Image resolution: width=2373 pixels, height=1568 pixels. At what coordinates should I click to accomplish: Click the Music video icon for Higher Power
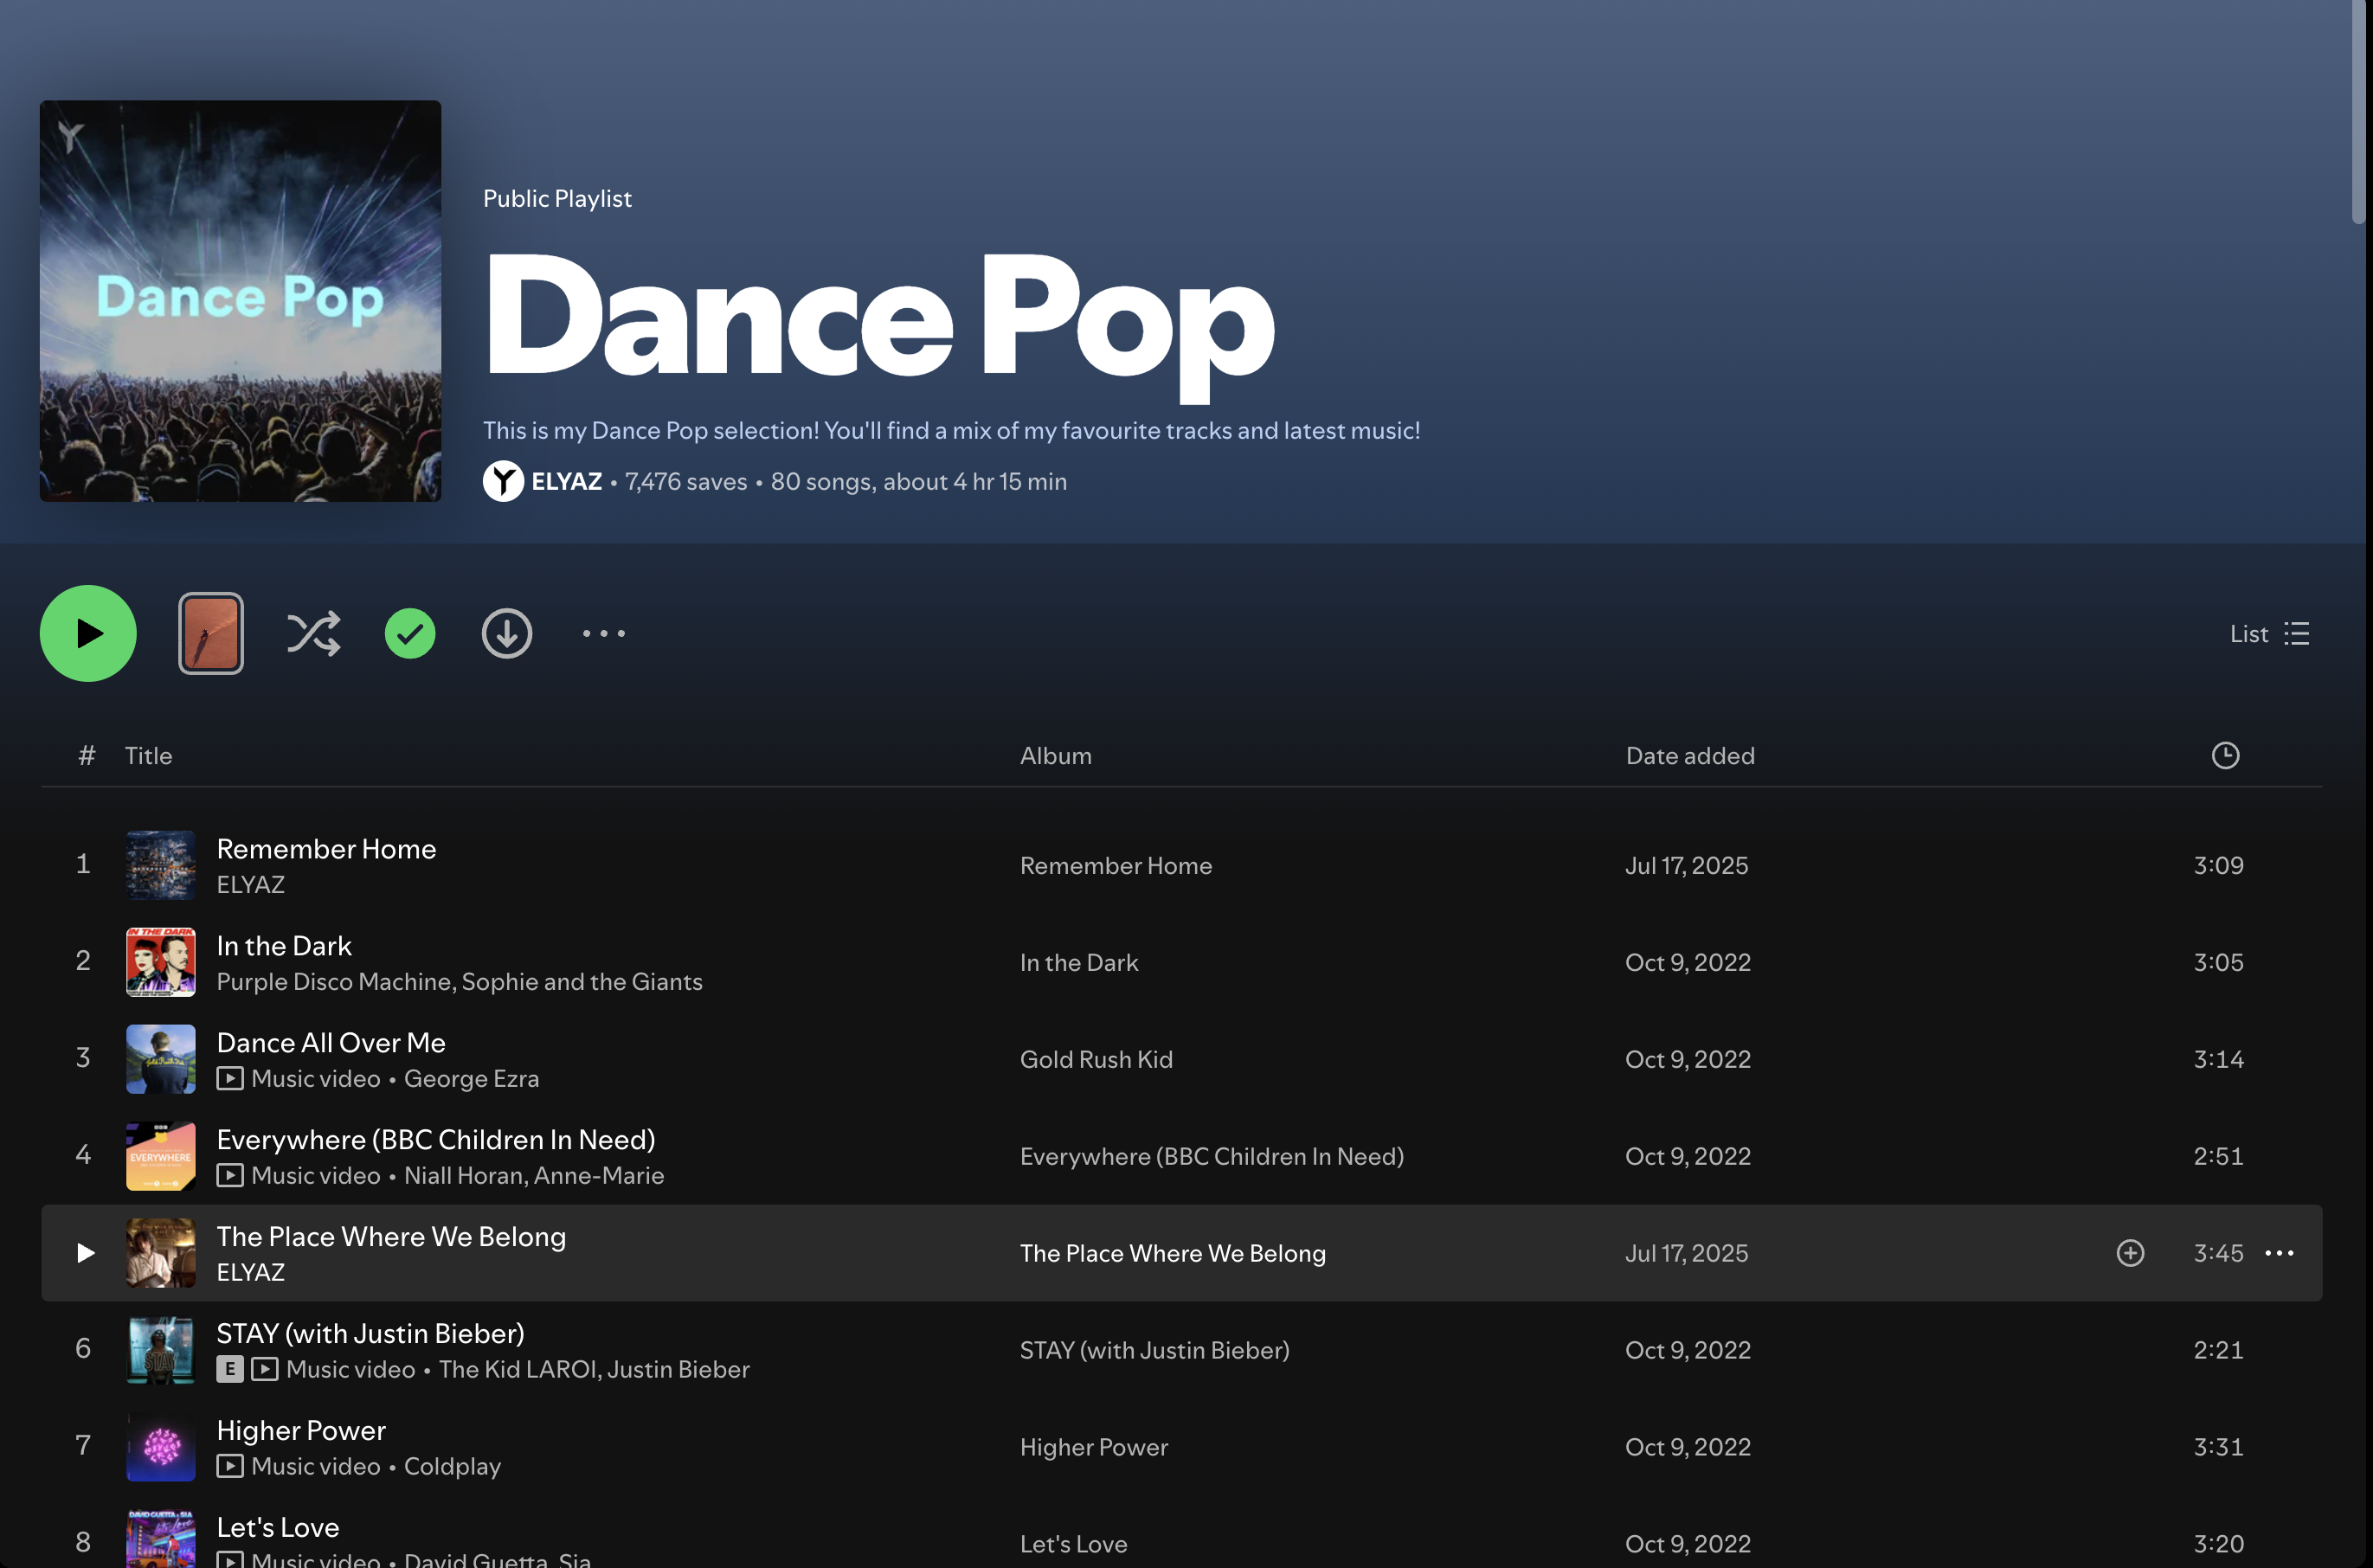pos(230,1466)
